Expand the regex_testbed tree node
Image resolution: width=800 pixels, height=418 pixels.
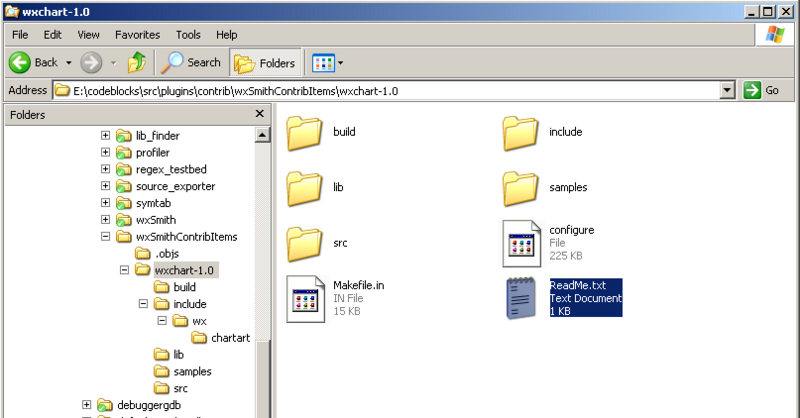pyautogui.click(x=105, y=169)
